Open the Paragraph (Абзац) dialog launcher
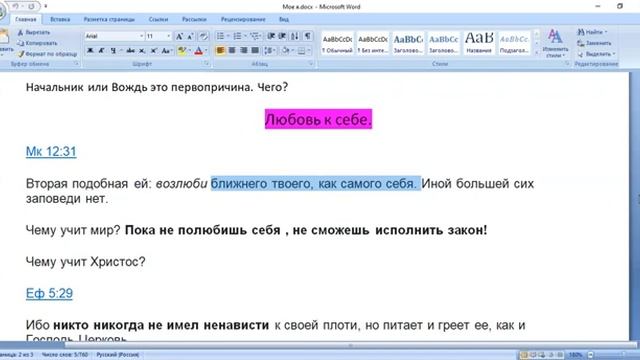The height and width of the screenshot is (360, 640). coord(311,64)
